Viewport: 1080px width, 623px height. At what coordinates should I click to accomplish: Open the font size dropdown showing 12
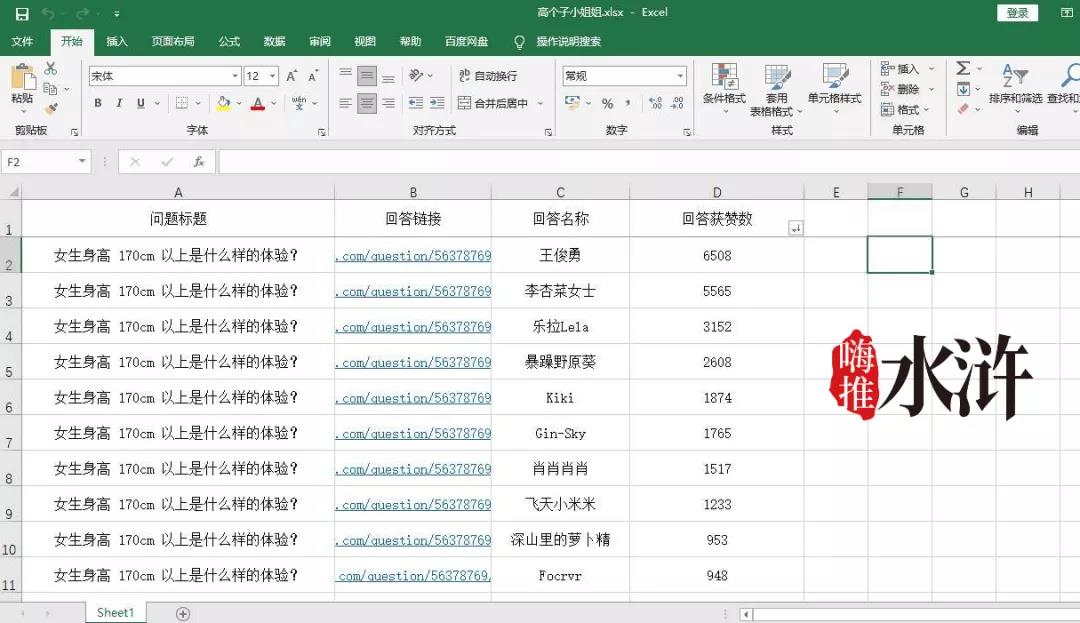tap(273, 76)
